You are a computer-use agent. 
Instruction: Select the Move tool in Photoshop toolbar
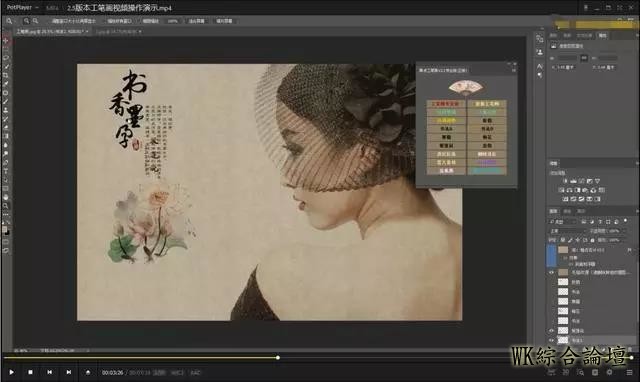tap(6, 41)
